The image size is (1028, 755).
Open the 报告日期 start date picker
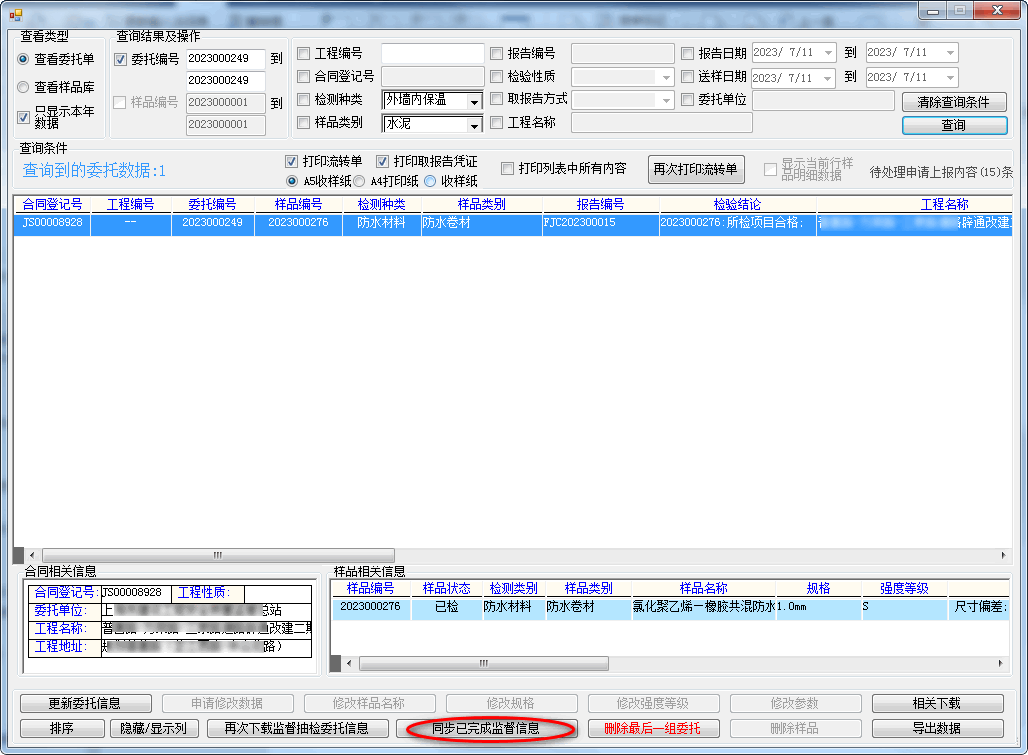tap(828, 53)
